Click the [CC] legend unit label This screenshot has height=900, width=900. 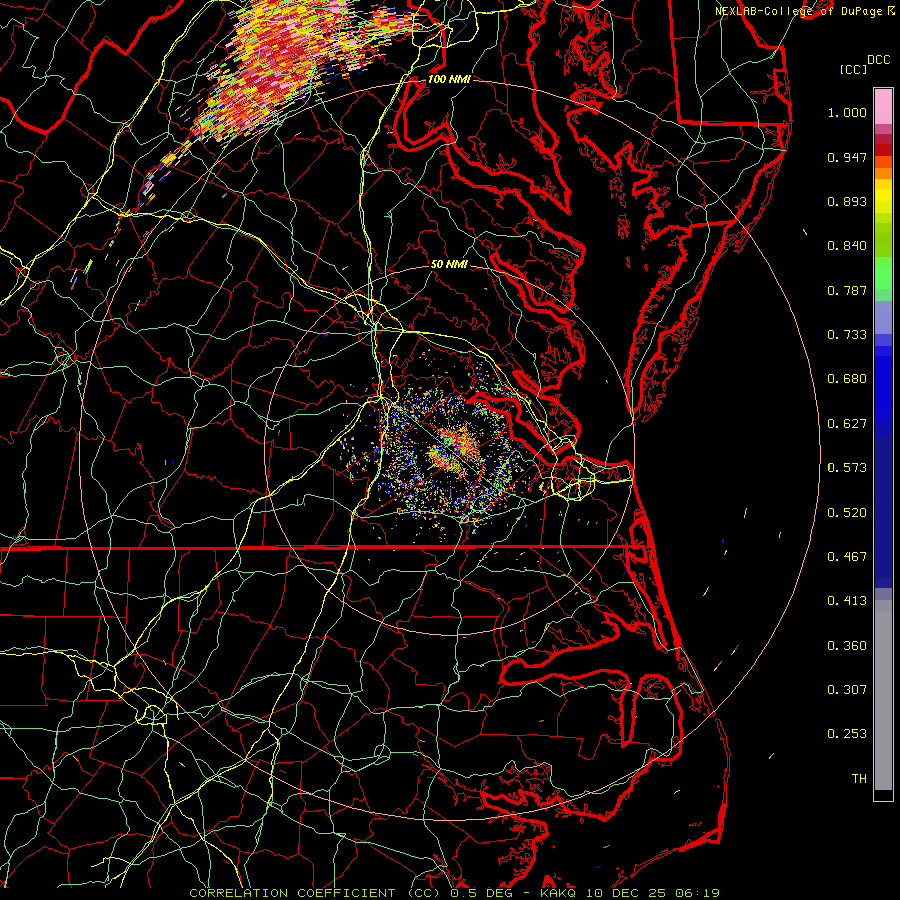pyautogui.click(x=853, y=69)
